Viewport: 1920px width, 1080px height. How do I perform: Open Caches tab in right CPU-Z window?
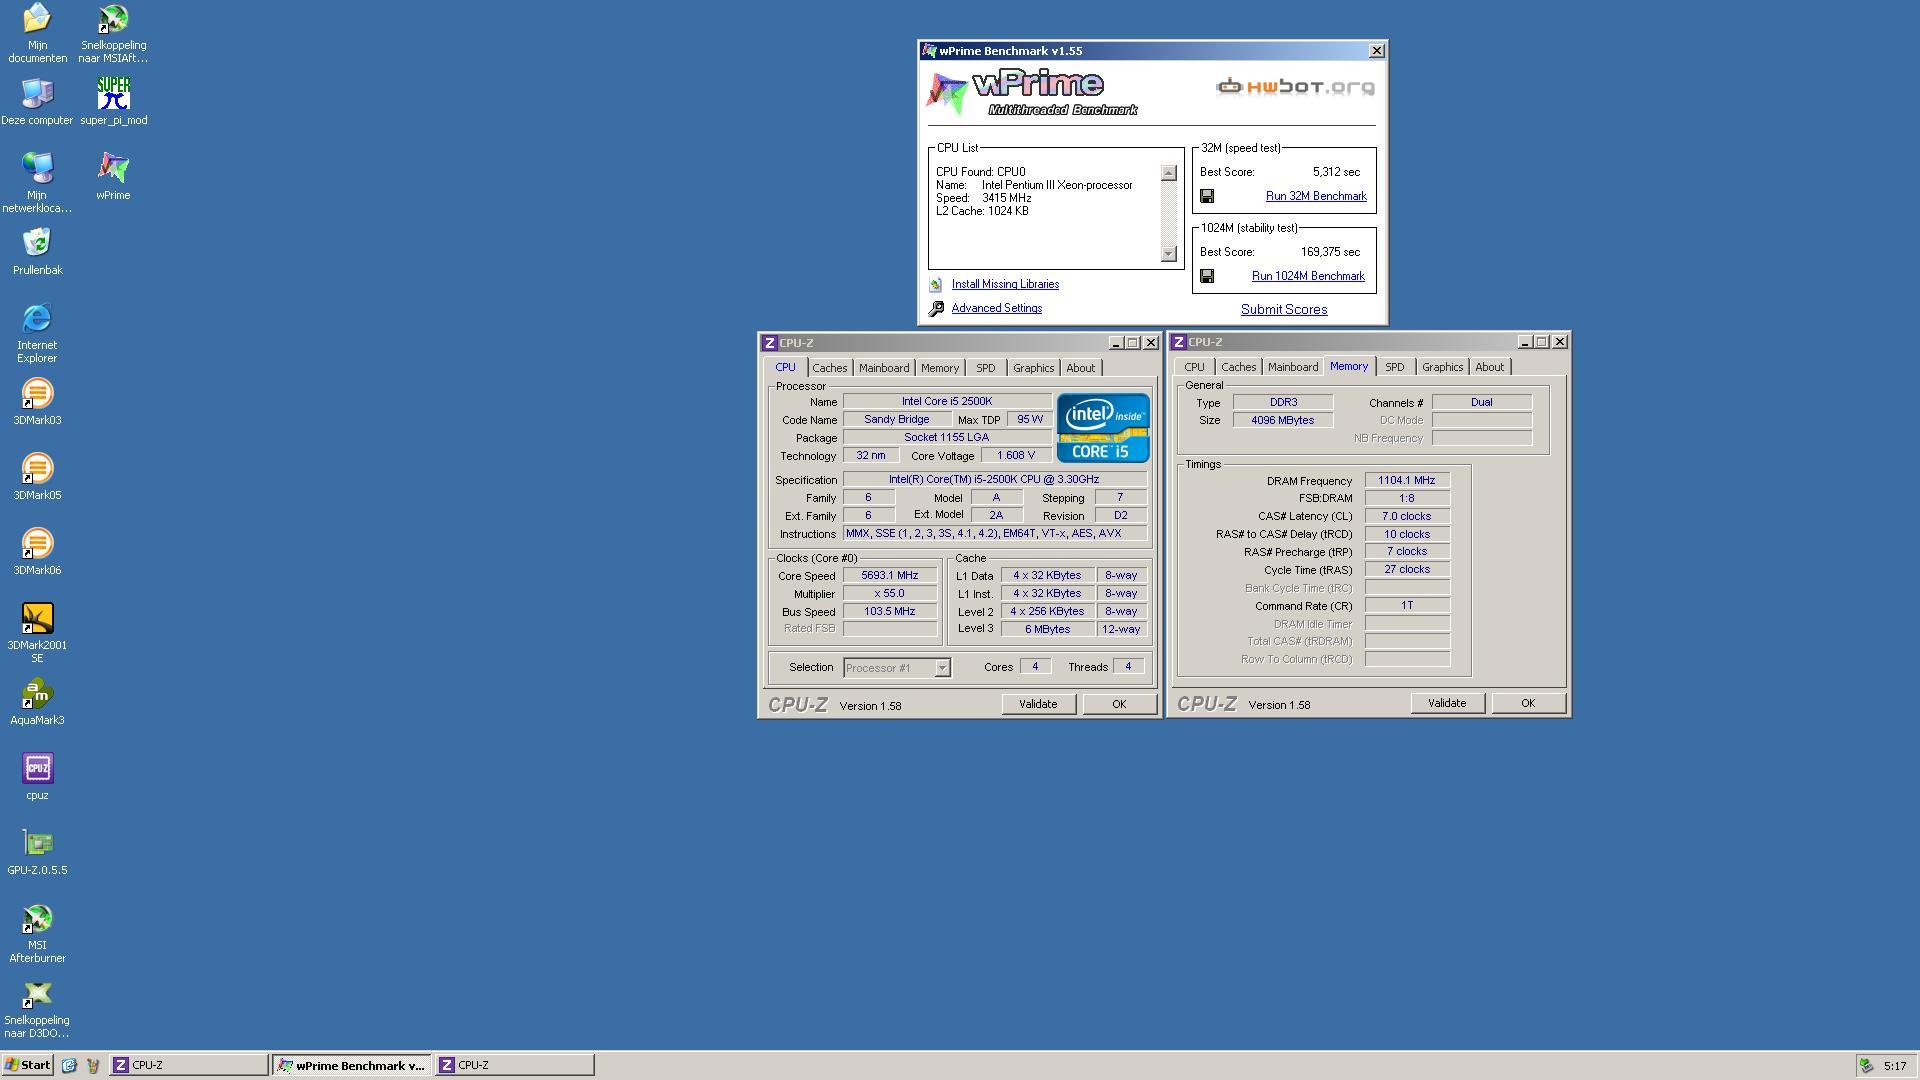tap(1238, 367)
